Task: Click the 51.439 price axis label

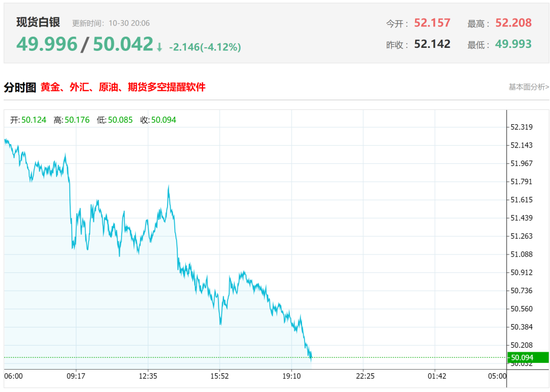Action: (x=522, y=218)
